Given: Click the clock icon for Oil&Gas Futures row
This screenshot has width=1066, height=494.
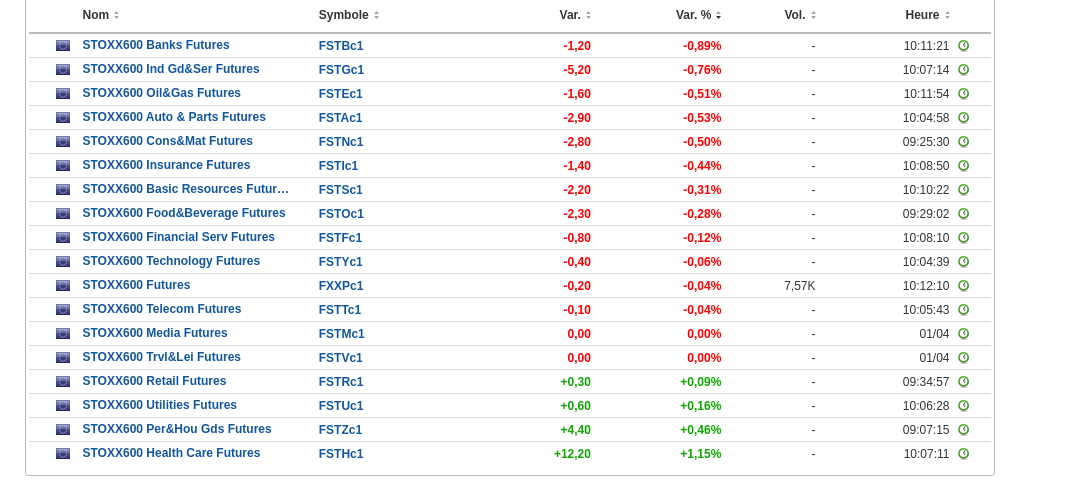Looking at the screenshot, I should (x=963, y=94).
